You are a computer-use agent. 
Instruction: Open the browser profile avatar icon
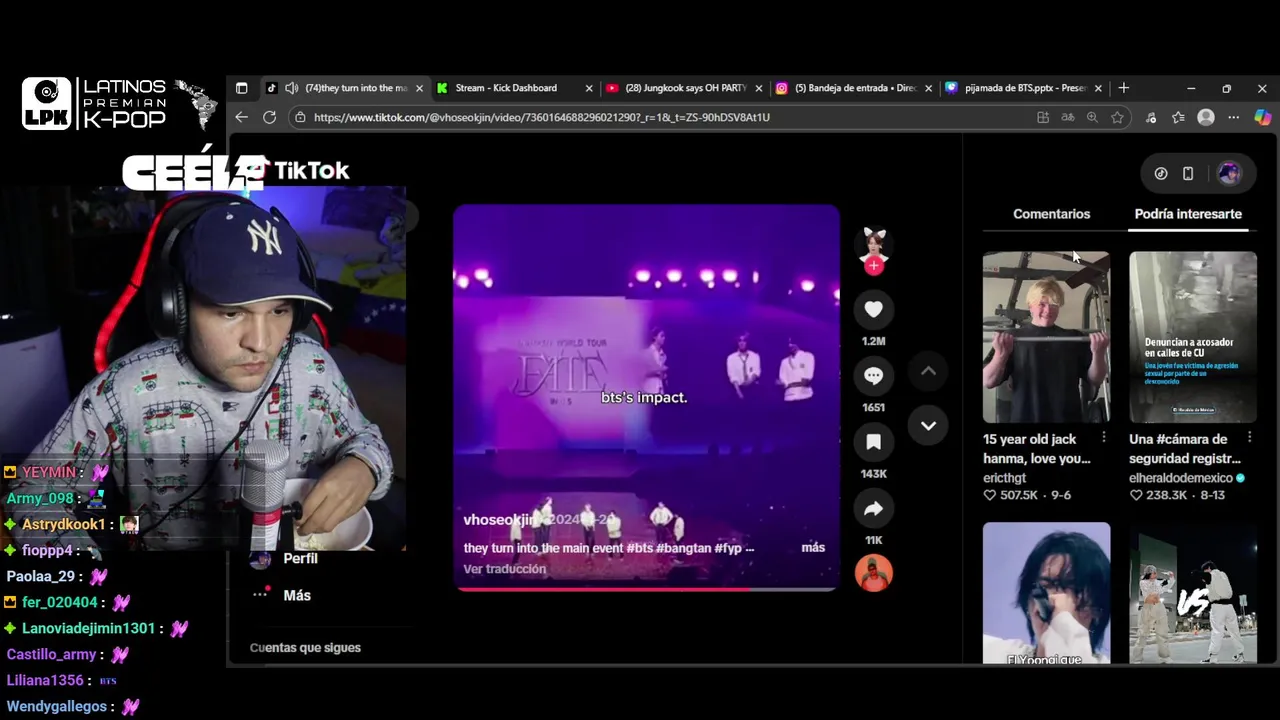point(1206,117)
